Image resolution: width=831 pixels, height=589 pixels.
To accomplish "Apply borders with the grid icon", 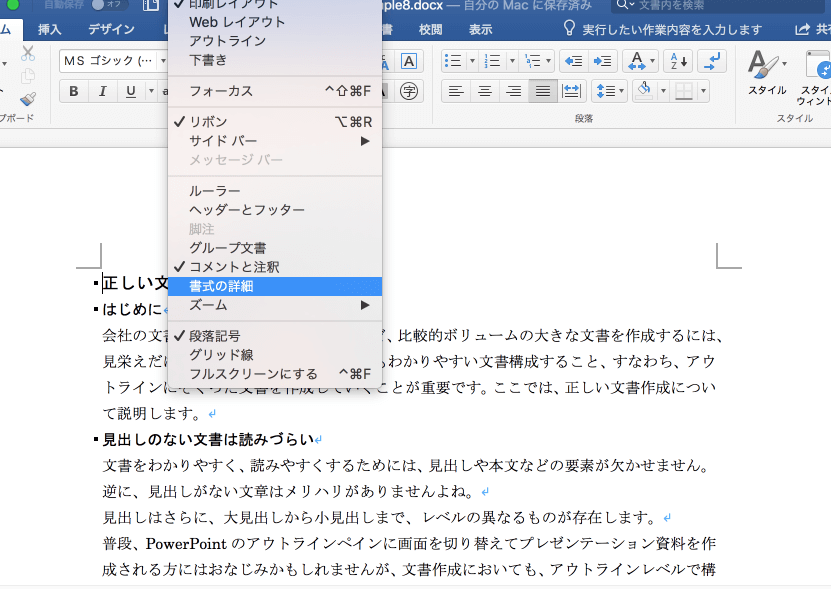I will (x=684, y=91).
